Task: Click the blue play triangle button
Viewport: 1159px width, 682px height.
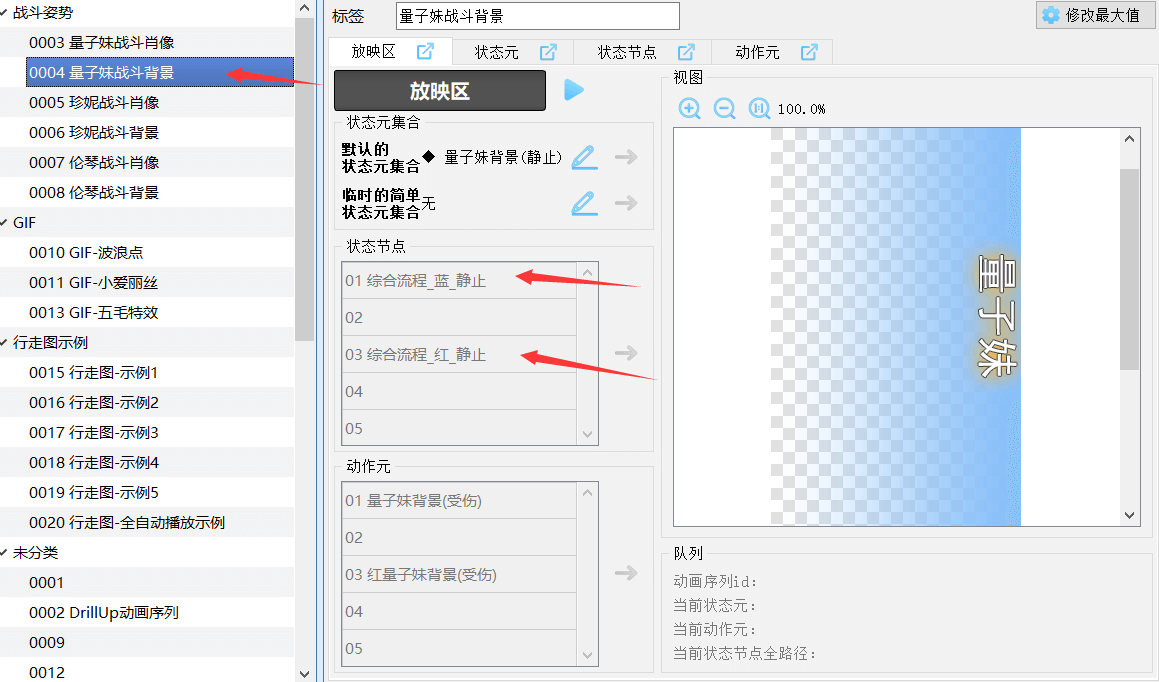Action: coord(574,90)
